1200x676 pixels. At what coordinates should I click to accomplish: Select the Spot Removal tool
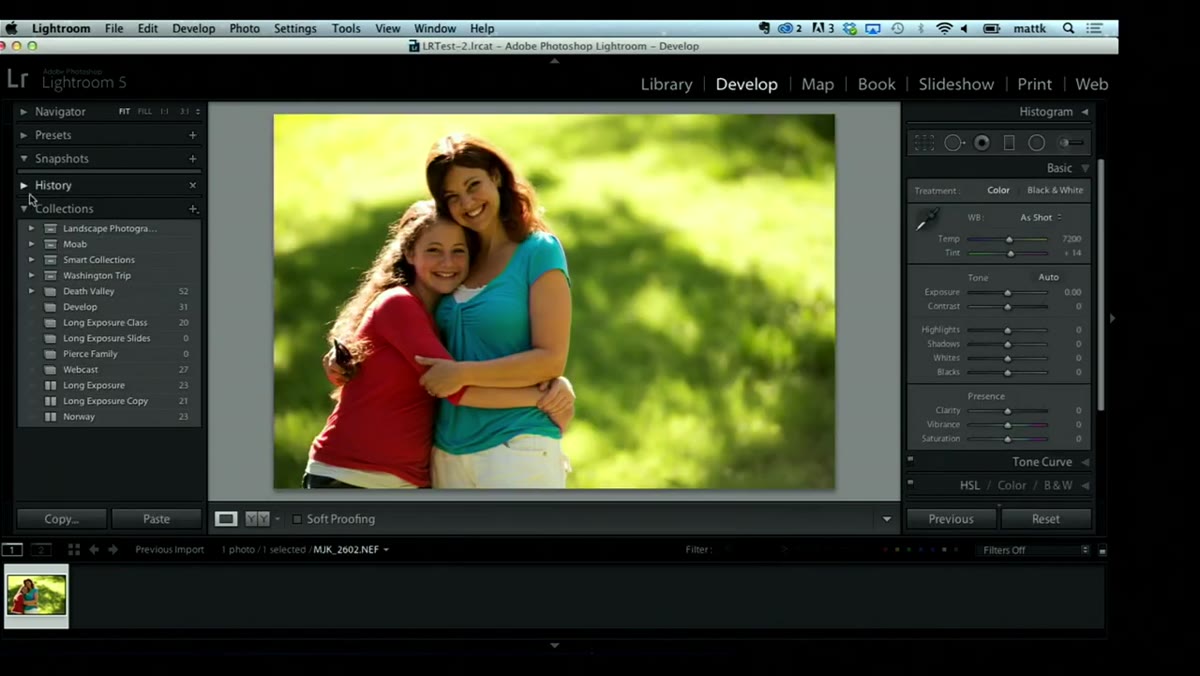(954, 143)
